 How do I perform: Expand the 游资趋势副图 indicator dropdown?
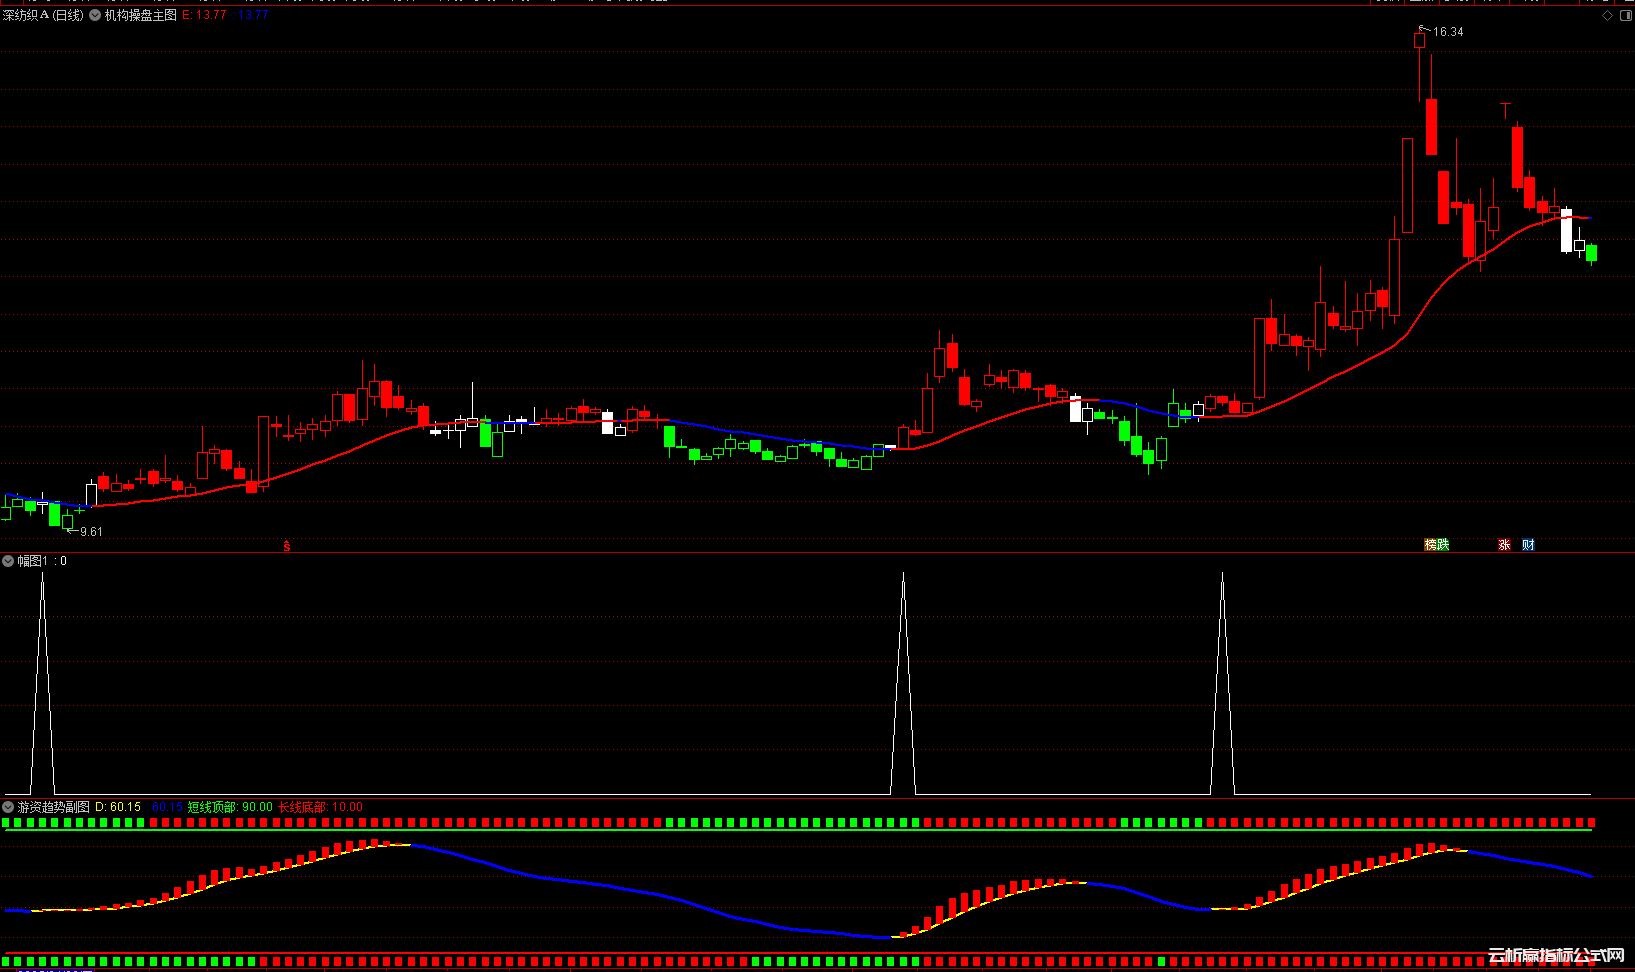click(8, 807)
